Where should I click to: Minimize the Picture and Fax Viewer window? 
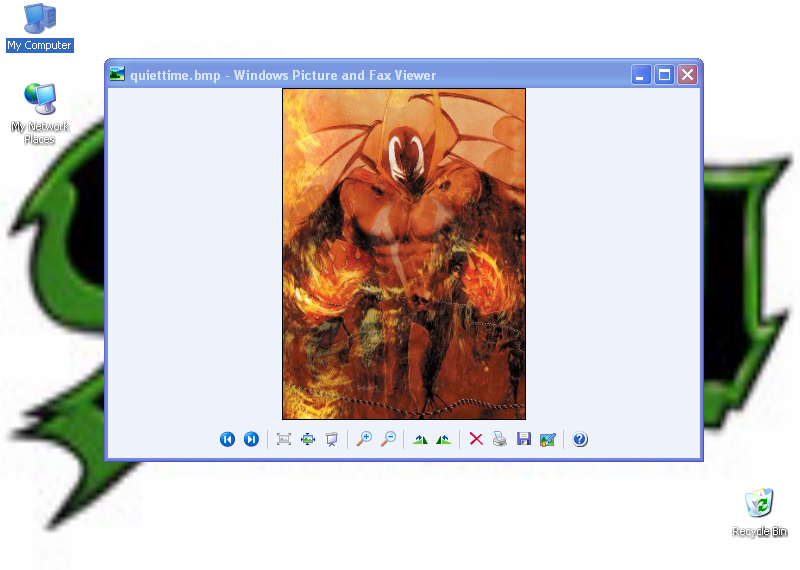[x=641, y=75]
